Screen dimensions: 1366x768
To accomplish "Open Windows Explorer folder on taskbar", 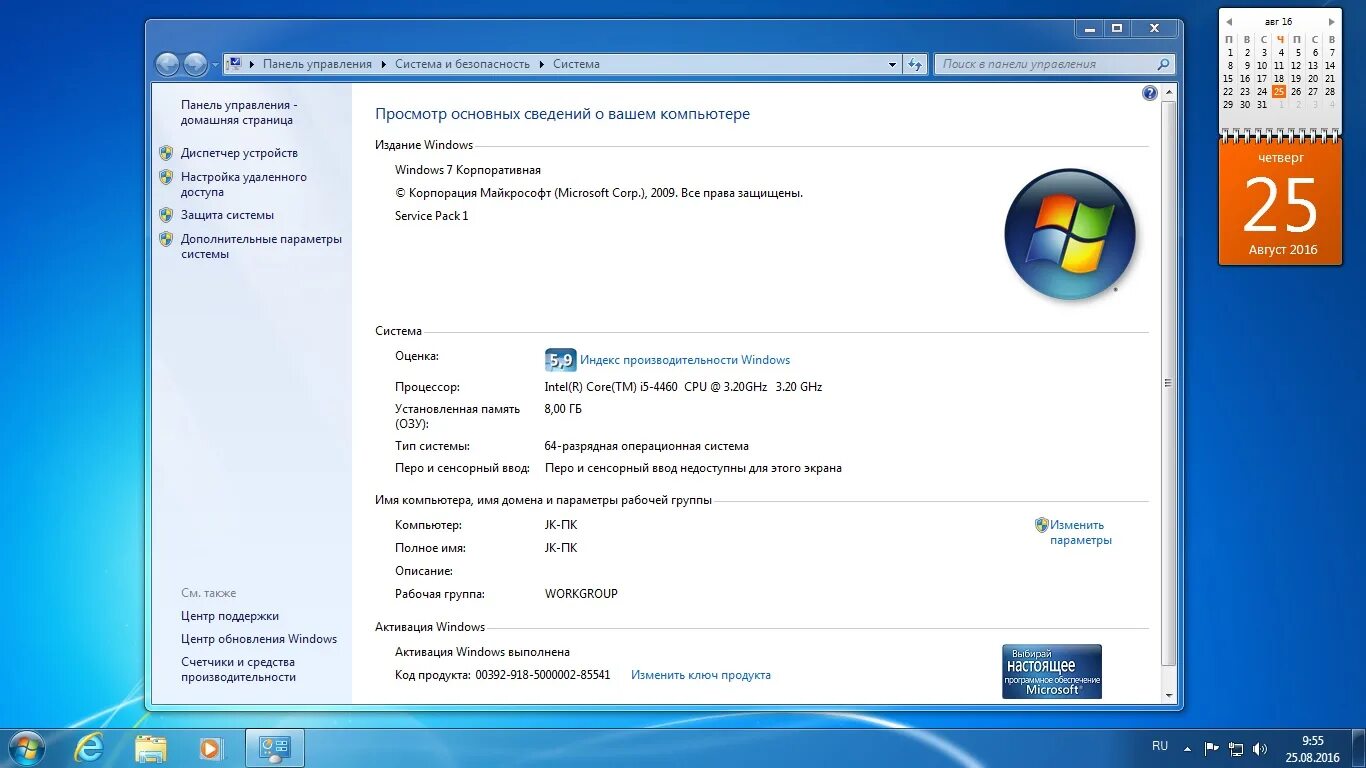I will point(151,748).
